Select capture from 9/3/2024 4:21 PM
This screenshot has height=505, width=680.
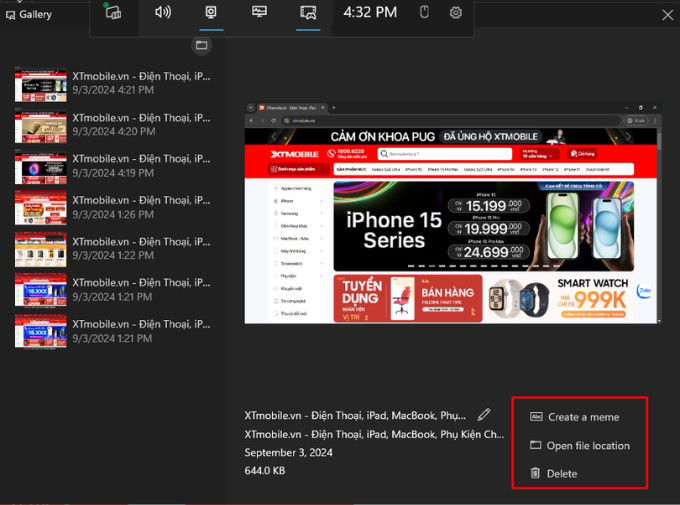click(113, 83)
